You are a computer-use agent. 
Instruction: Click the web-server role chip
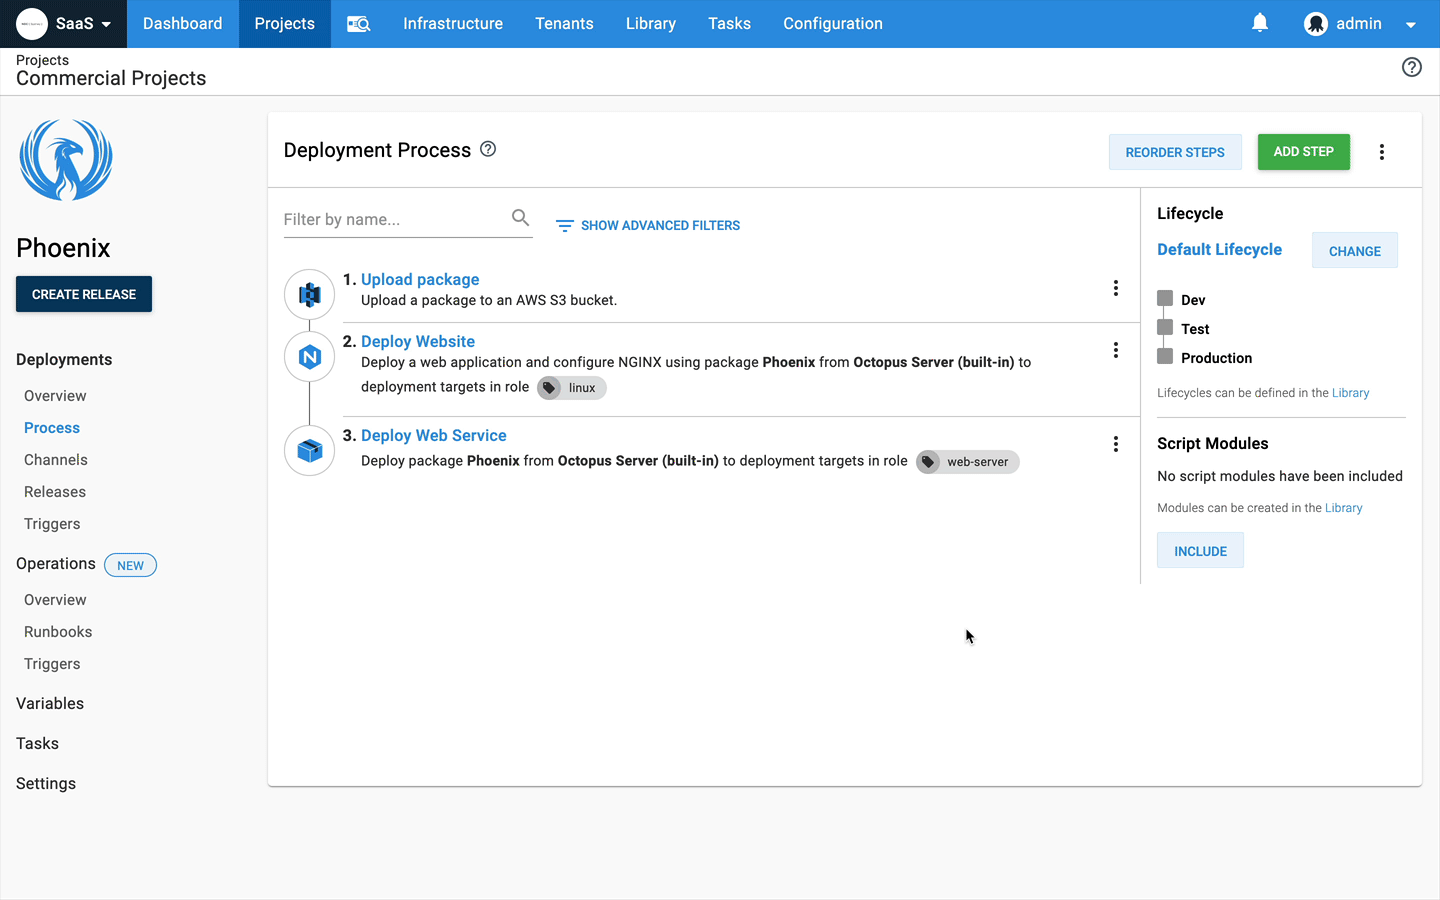[968, 462]
